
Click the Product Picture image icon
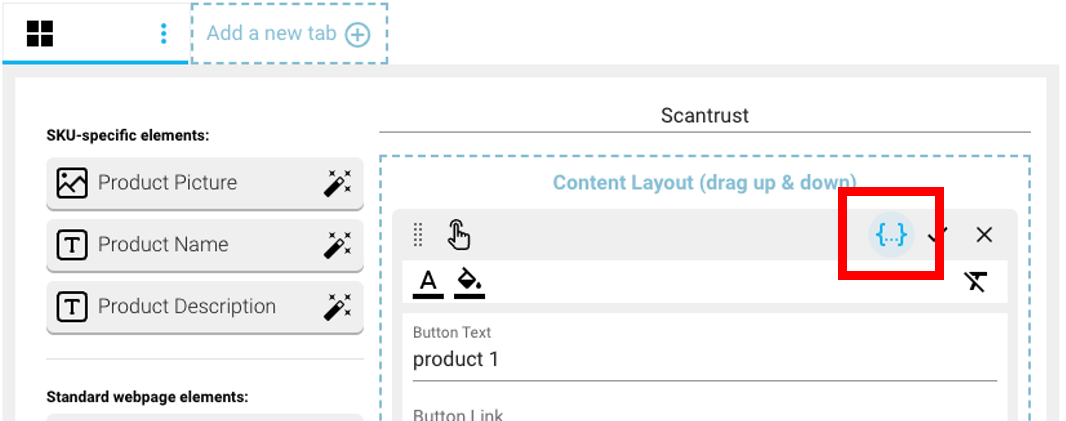coord(72,183)
